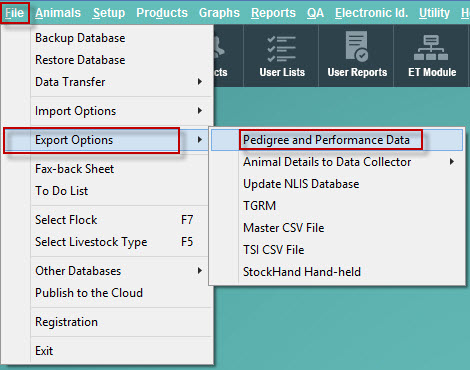This screenshot has height=370, width=470.
Task: Choose Restore Database menu entry
Action: (x=80, y=60)
